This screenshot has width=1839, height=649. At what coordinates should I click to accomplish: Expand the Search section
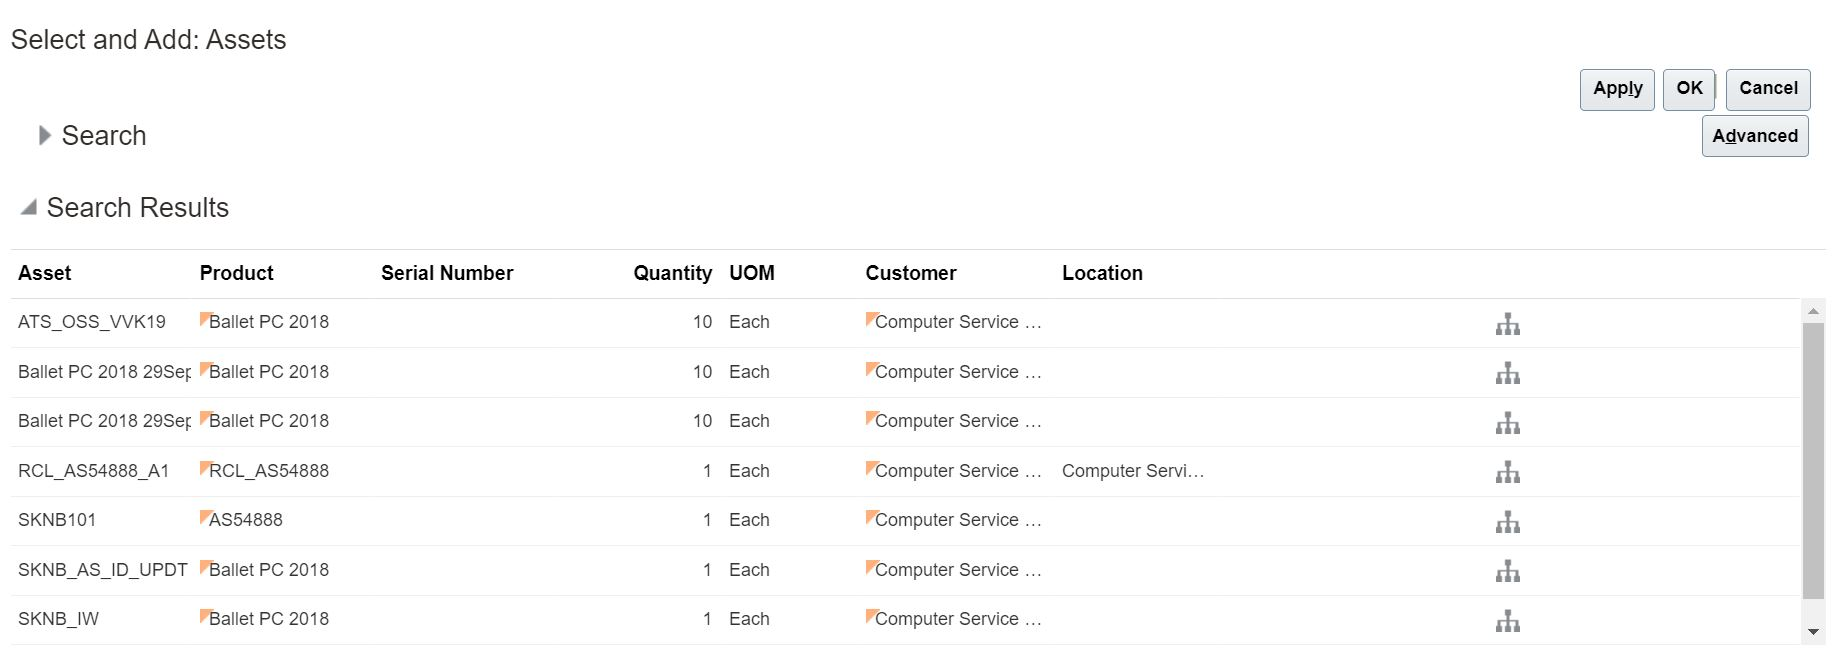coord(44,136)
